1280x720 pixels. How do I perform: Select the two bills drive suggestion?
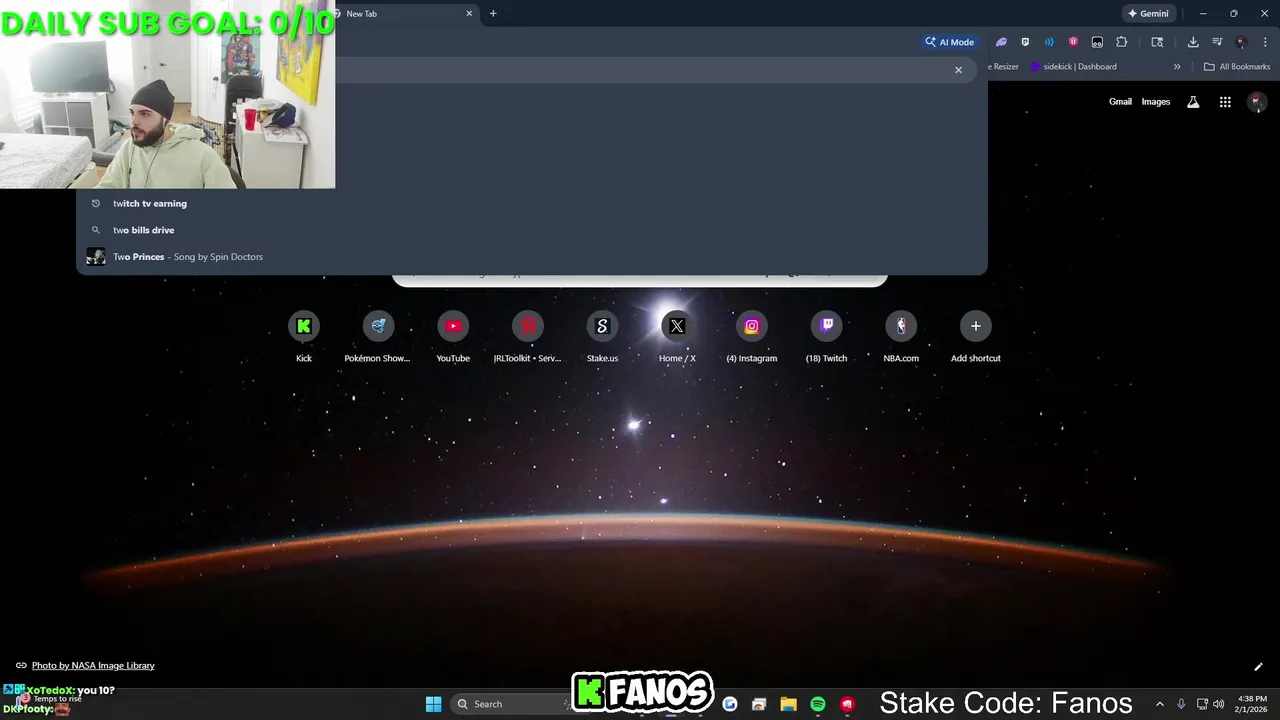tap(532, 230)
